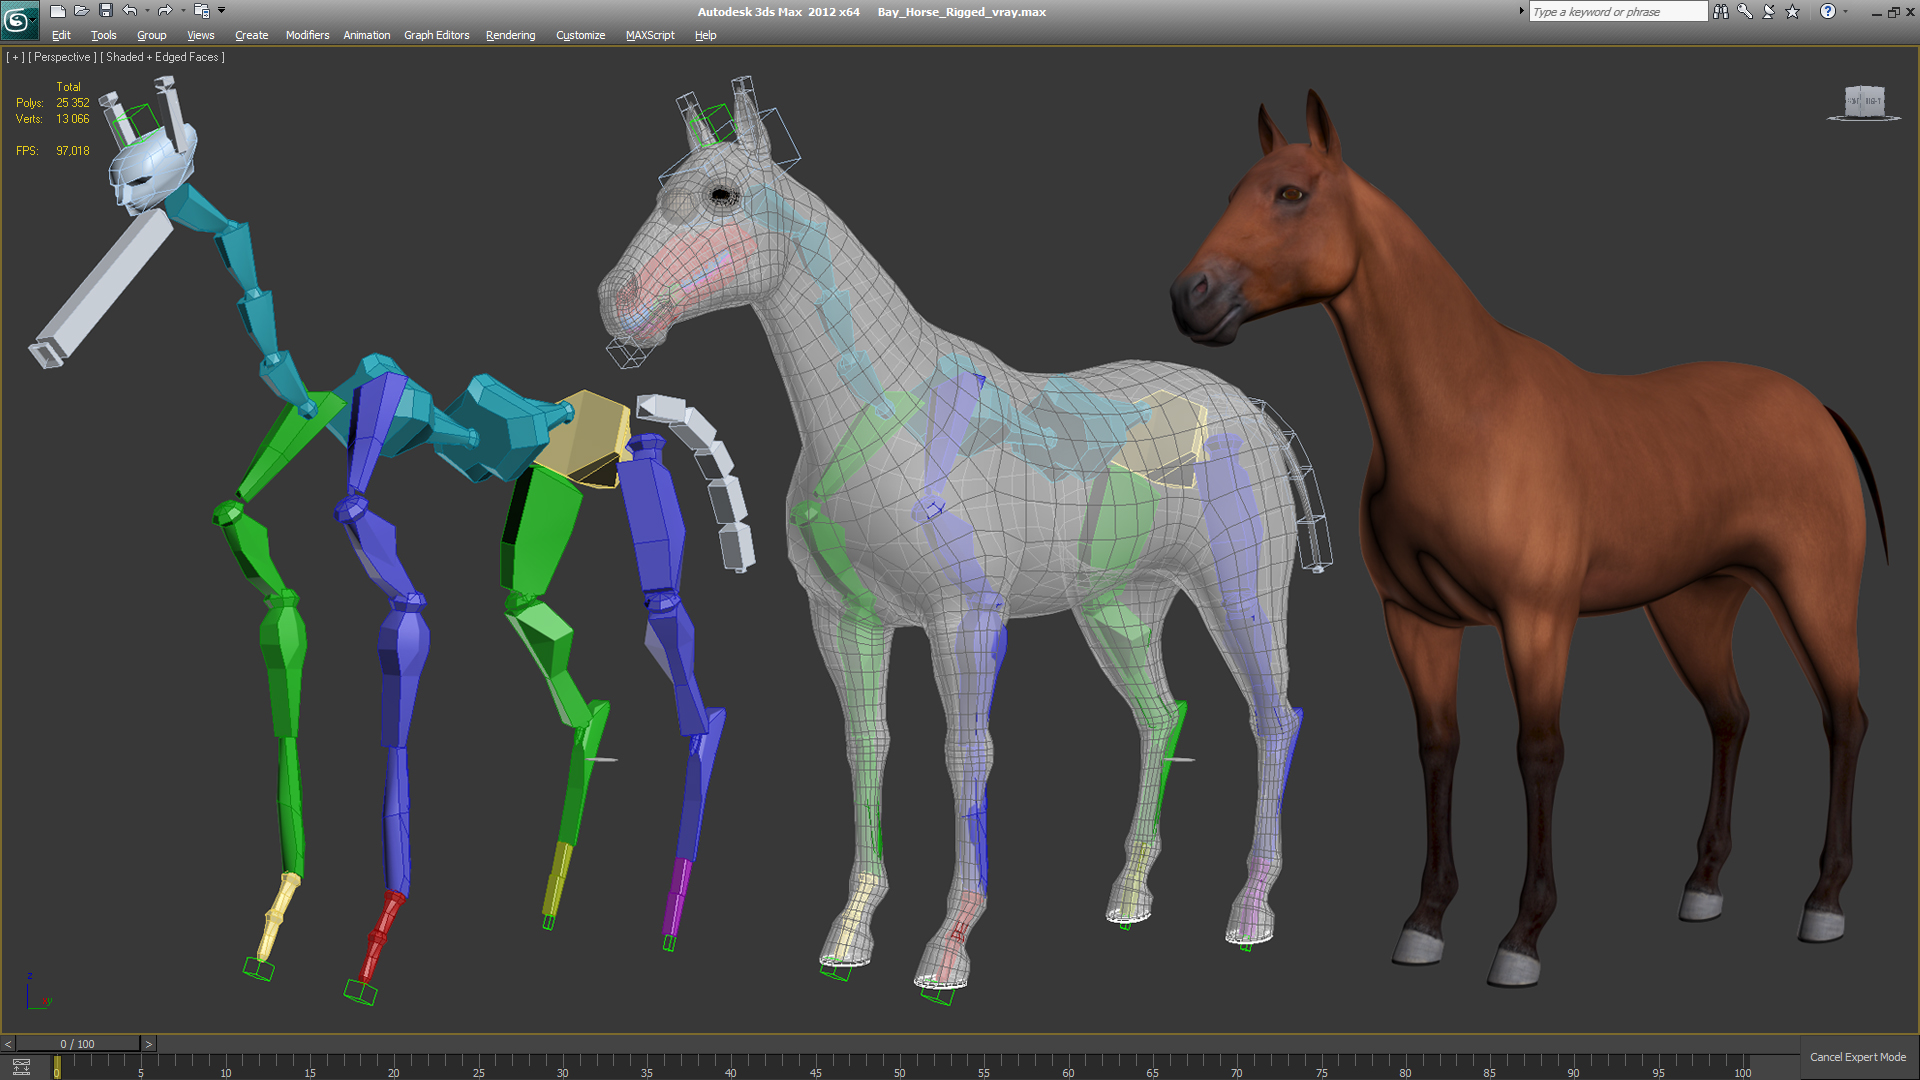
Task: Click the Open File folder icon
Action: click(x=82, y=11)
